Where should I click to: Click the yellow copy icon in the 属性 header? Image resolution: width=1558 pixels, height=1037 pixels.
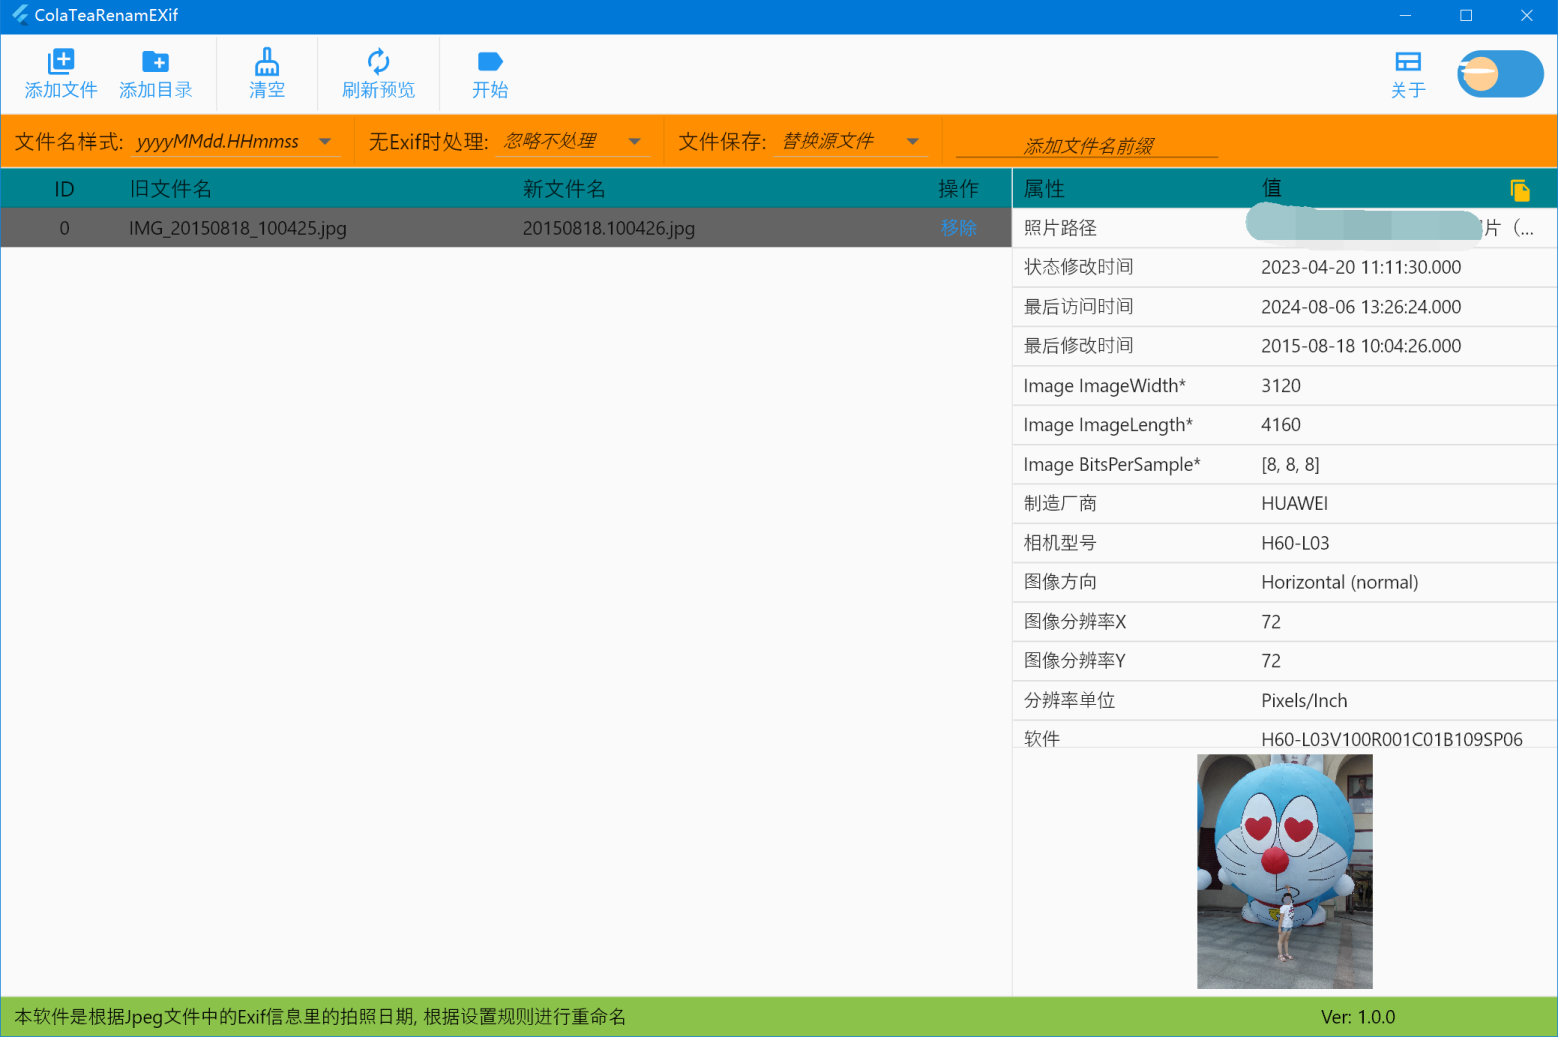[x=1520, y=190]
